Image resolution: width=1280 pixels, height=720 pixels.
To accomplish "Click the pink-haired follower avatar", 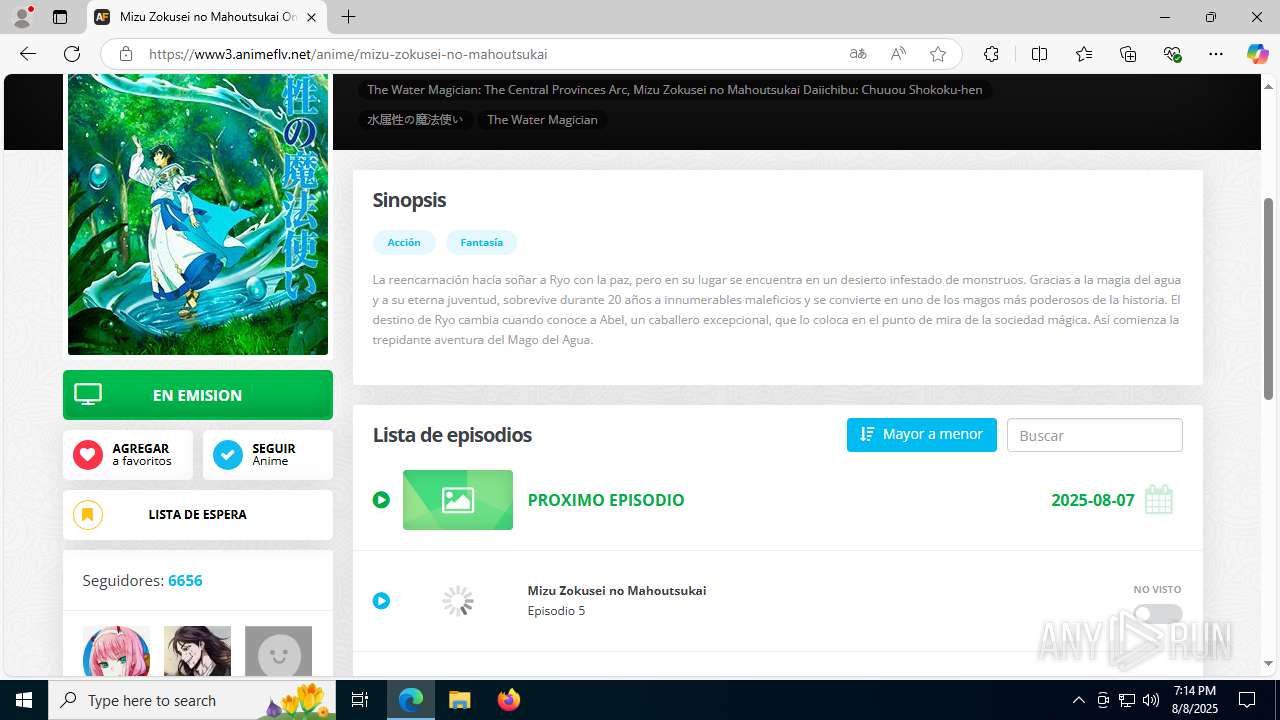I will pos(116,651).
